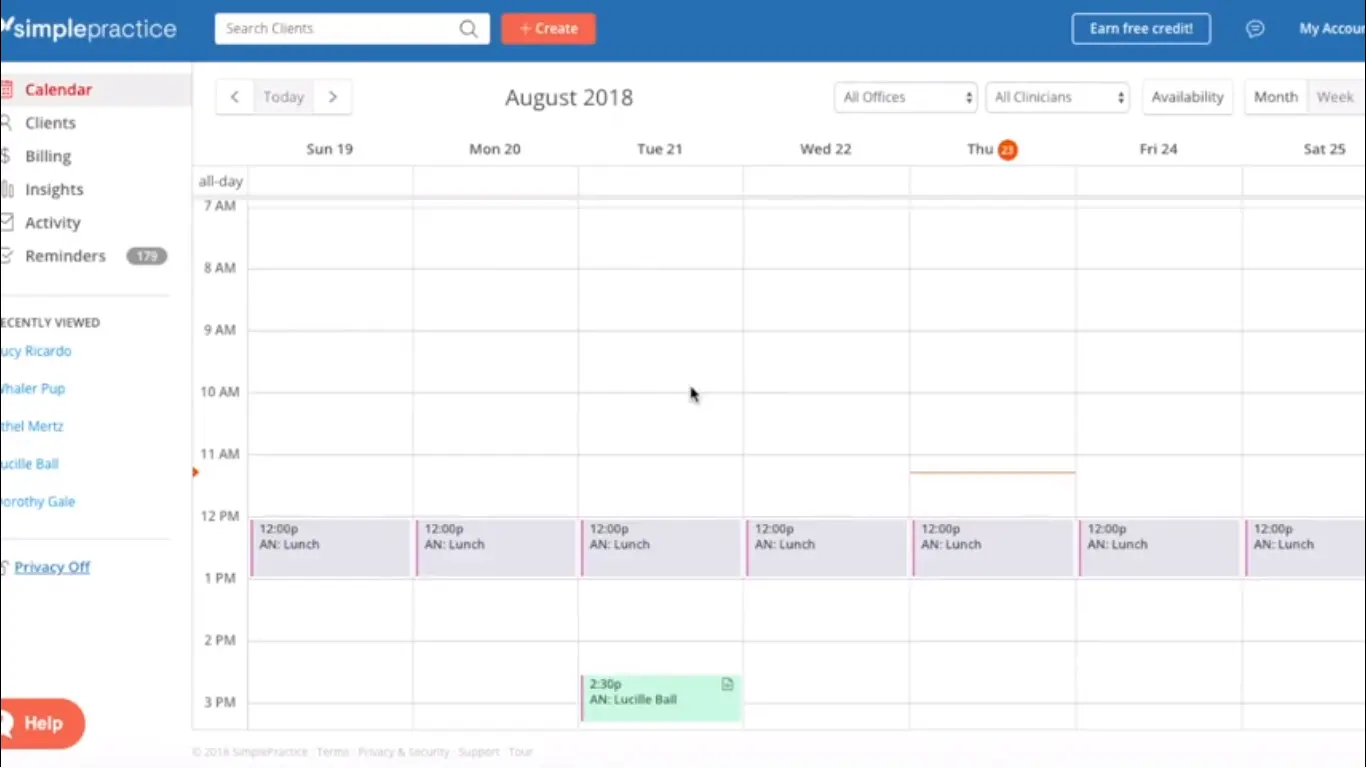Open the All Clinicians dropdown

(1057, 96)
